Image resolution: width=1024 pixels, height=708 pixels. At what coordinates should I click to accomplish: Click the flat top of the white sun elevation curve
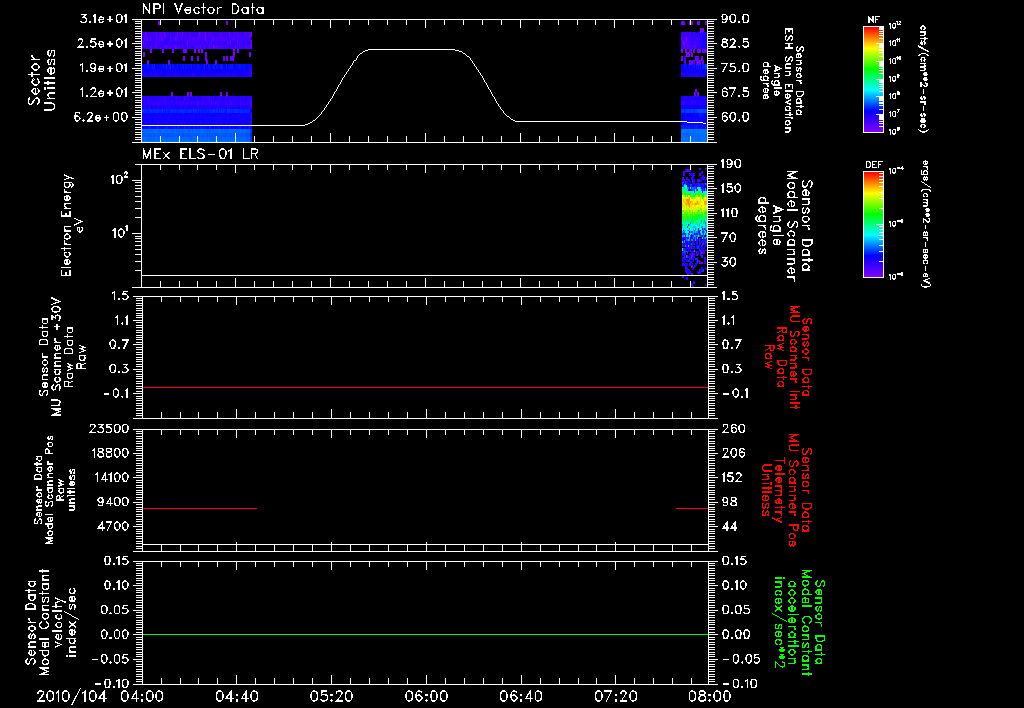tap(411, 49)
